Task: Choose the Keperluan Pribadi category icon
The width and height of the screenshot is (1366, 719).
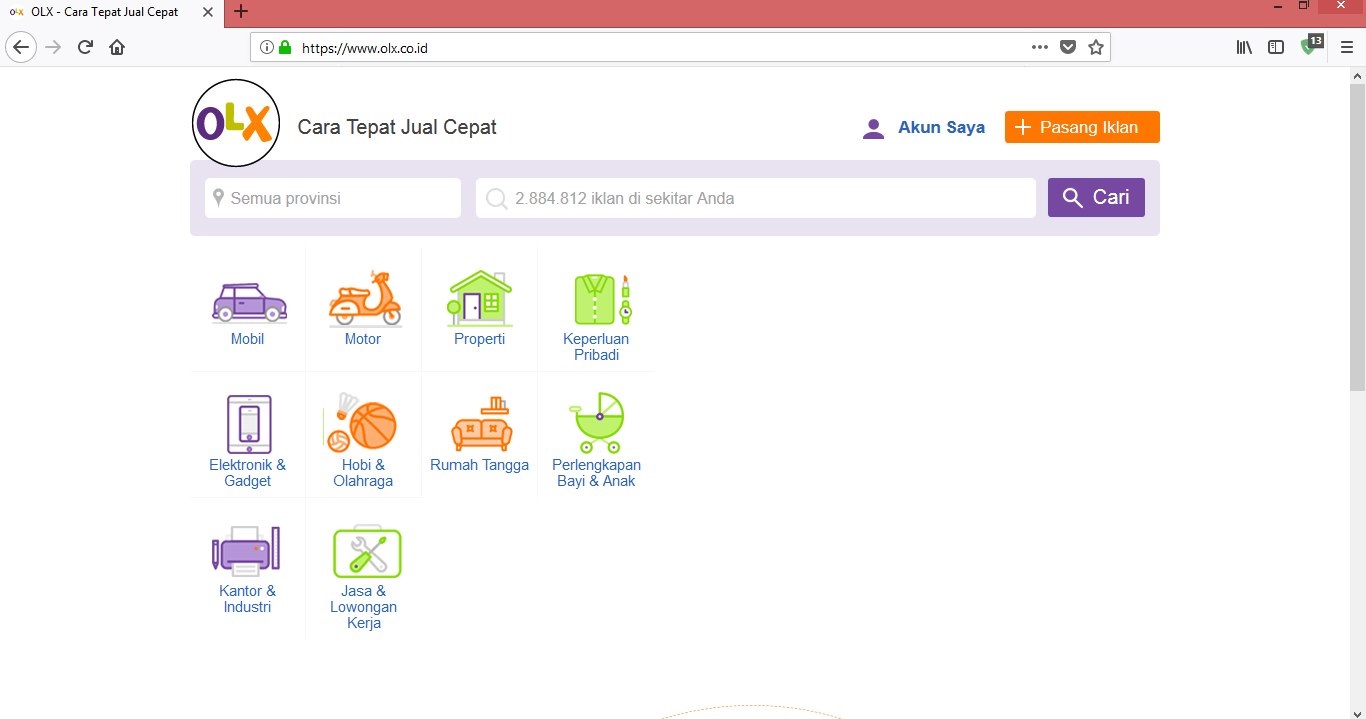Action: point(598,300)
